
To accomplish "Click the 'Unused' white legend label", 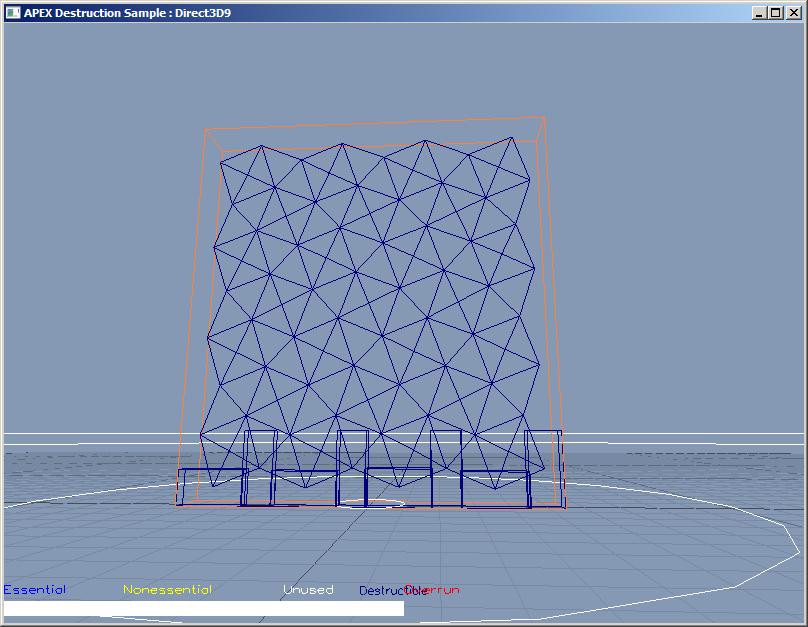I will pos(308,589).
